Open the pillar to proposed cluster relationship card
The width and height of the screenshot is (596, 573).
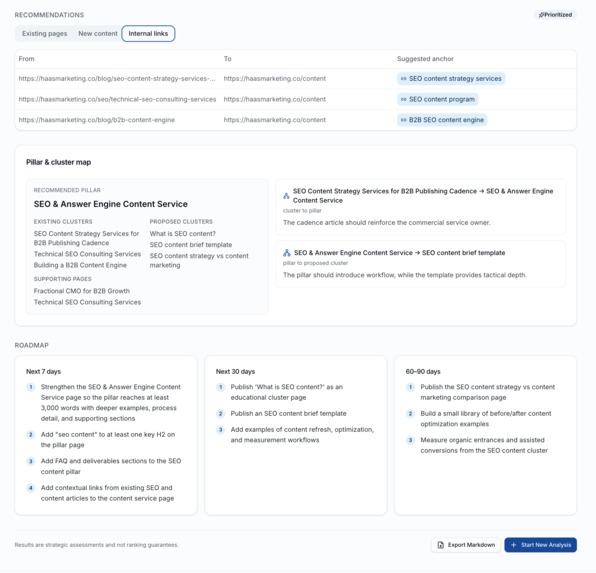(420, 264)
